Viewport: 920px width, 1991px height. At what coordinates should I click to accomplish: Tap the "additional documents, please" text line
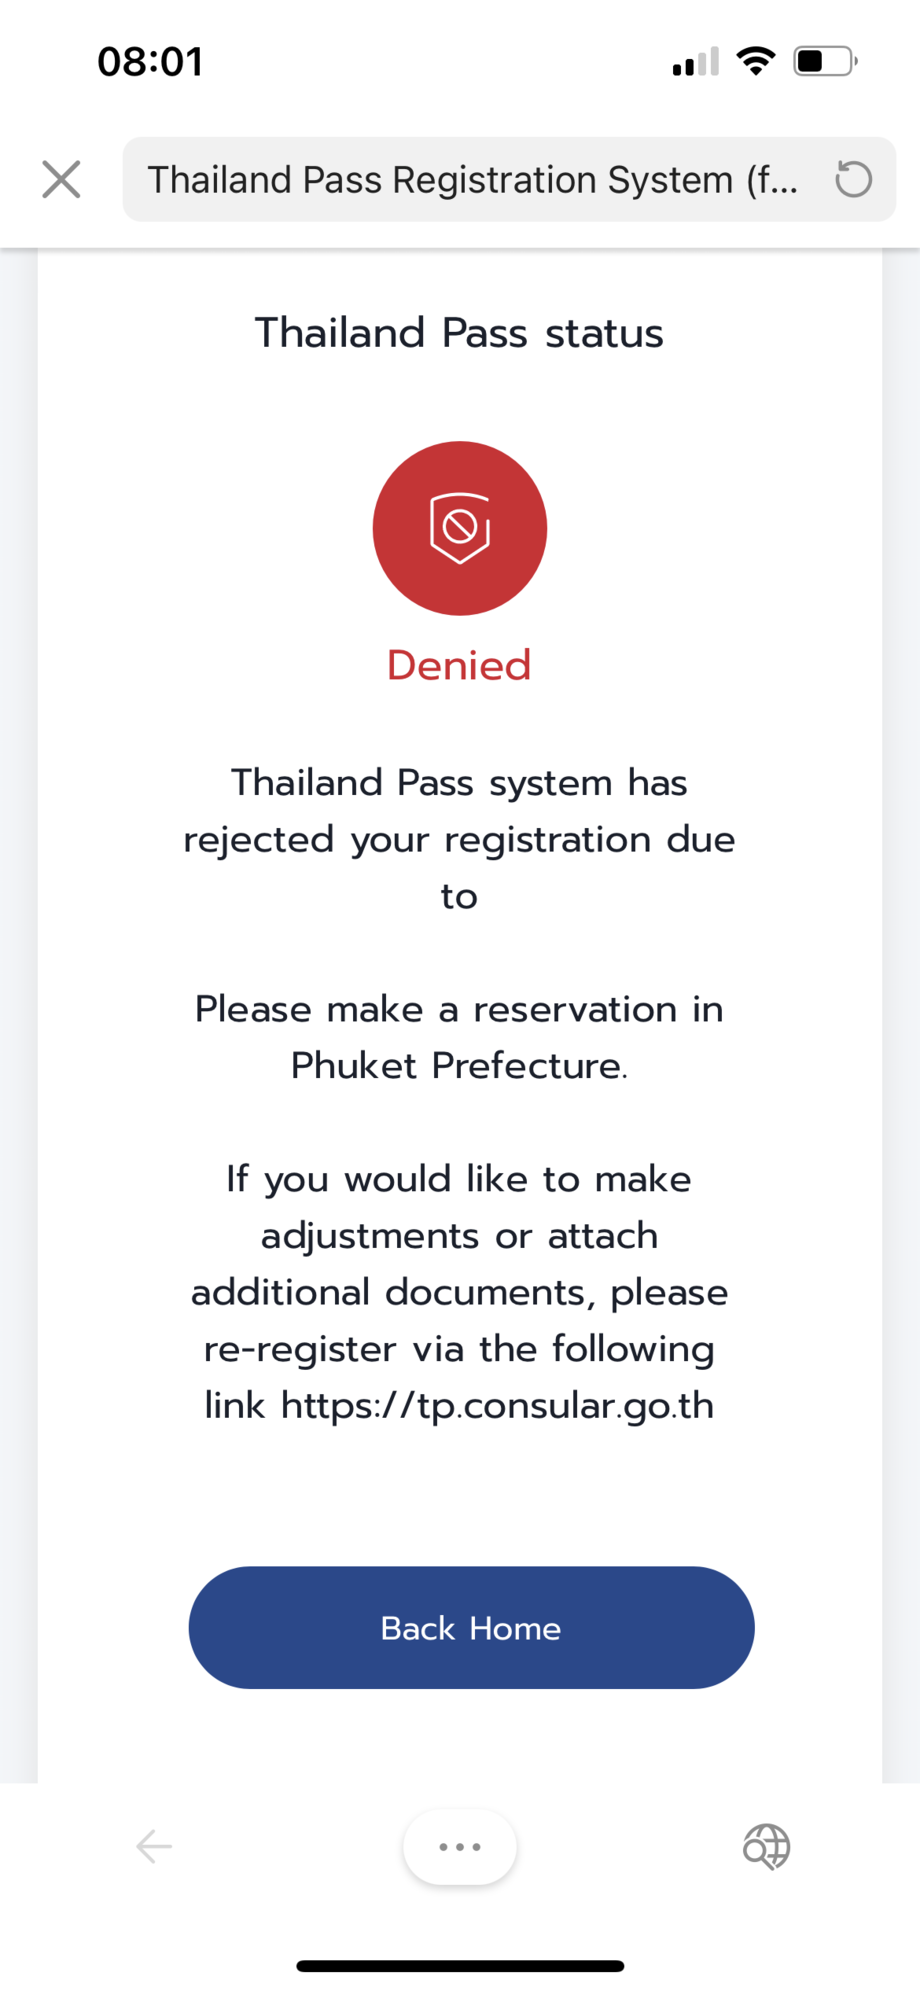pos(459,1292)
